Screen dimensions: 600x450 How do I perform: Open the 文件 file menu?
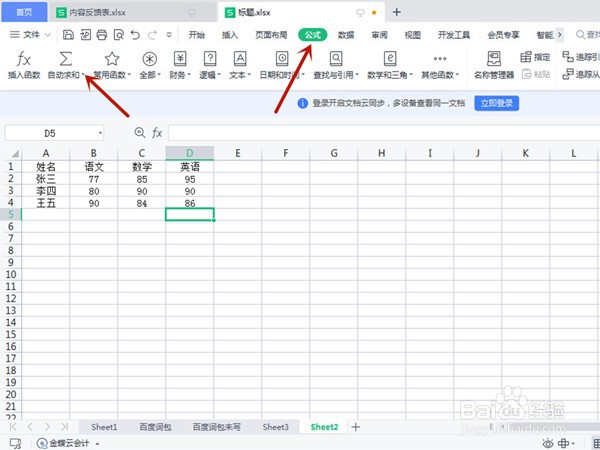[31, 35]
